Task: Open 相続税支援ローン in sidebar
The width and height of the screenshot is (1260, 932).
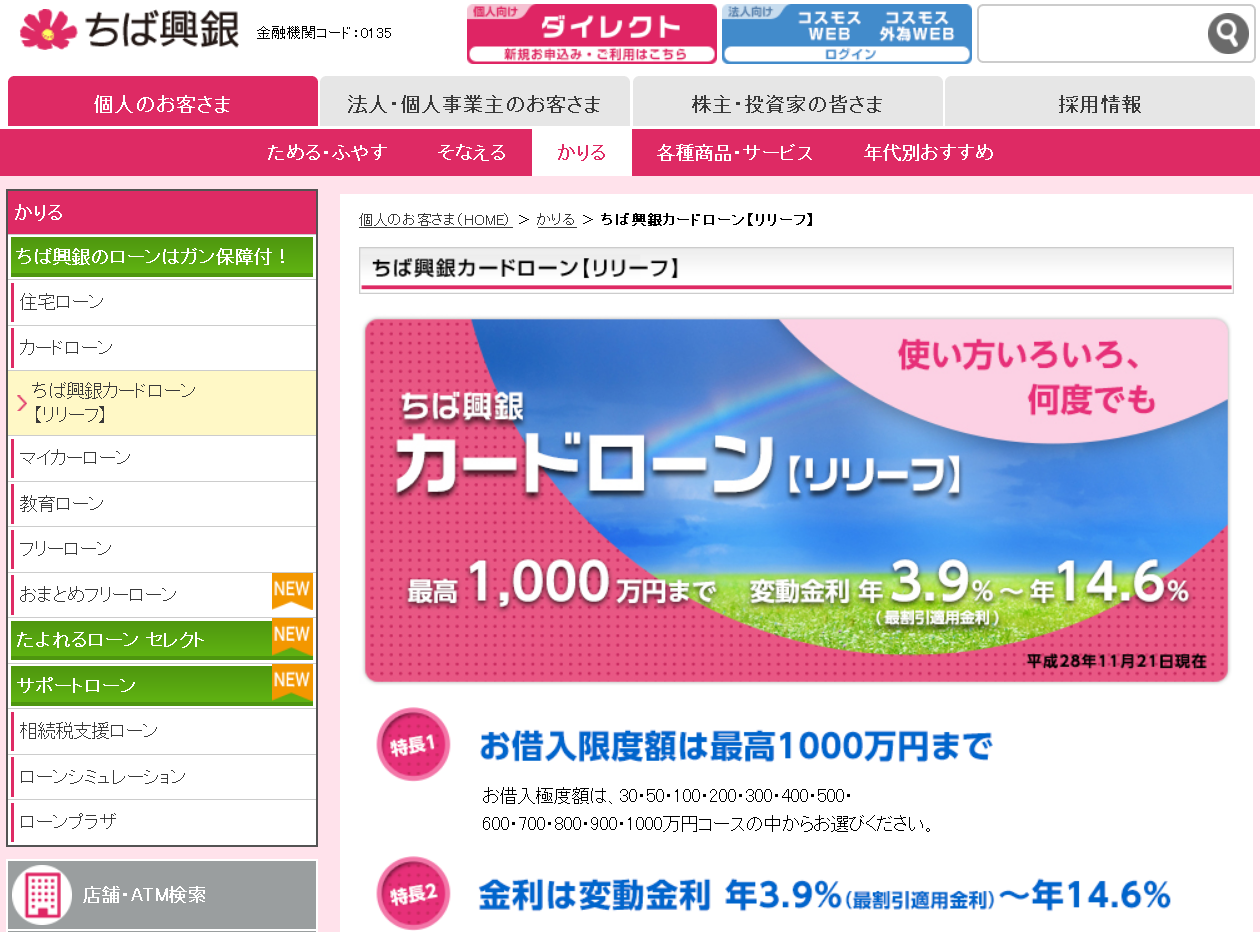Action: click(162, 731)
